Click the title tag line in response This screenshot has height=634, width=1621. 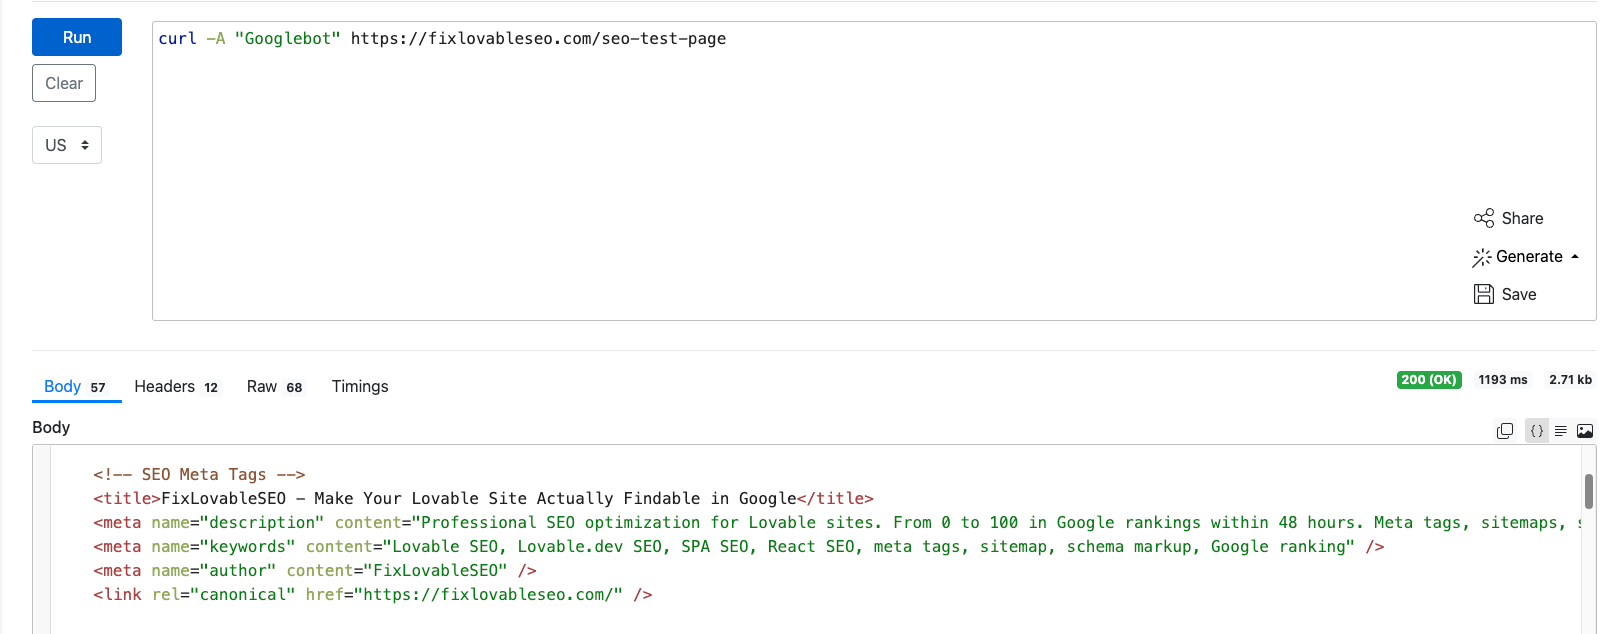click(x=484, y=498)
